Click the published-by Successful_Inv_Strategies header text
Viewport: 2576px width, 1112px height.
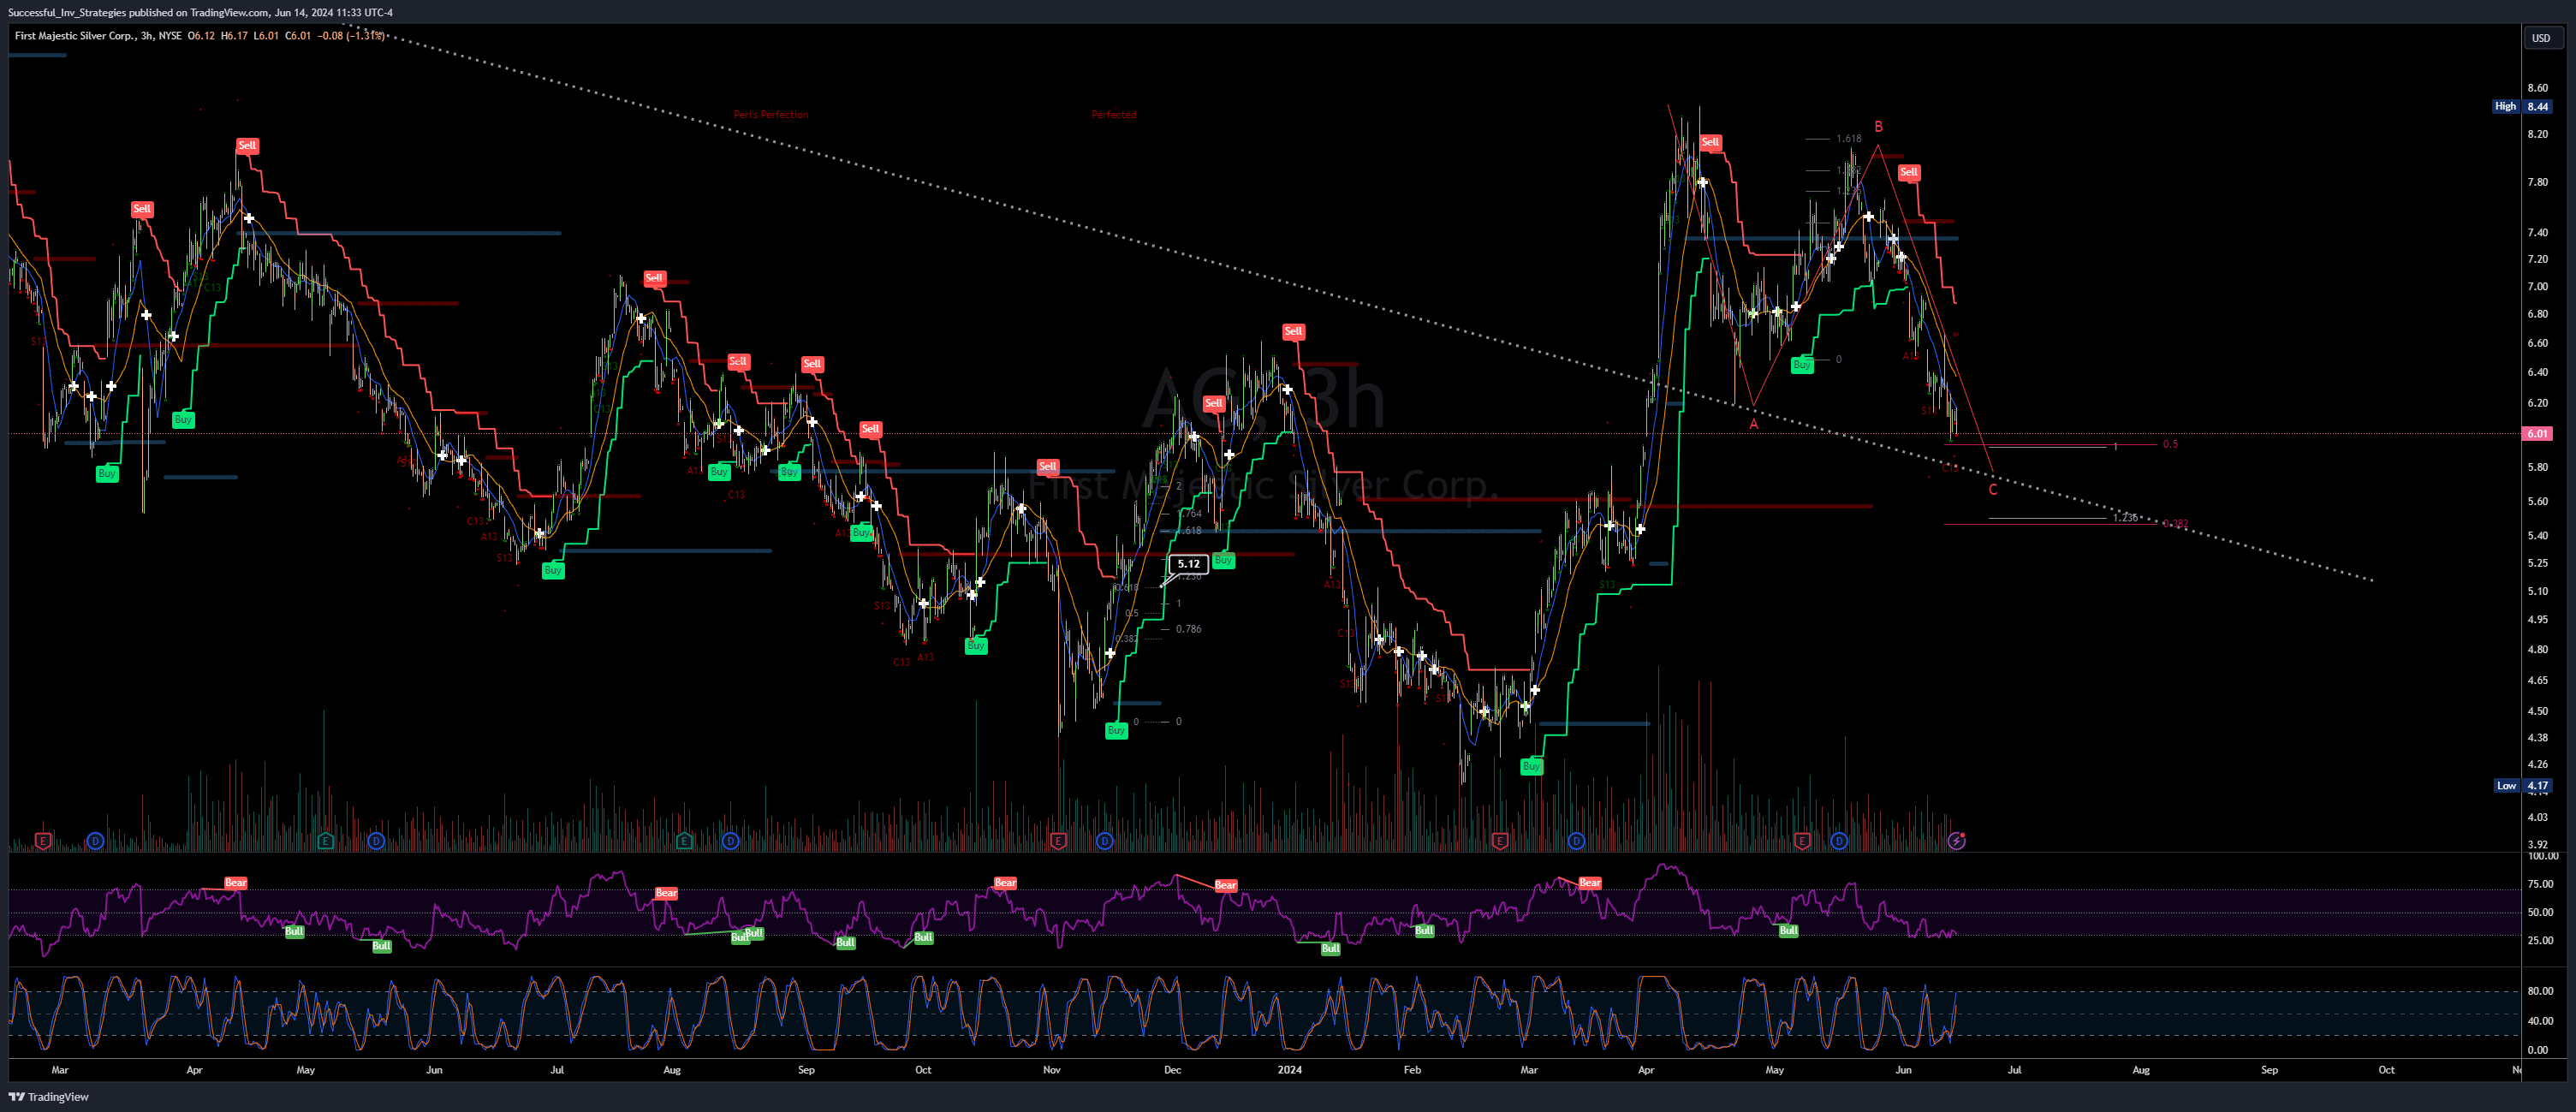click(200, 12)
